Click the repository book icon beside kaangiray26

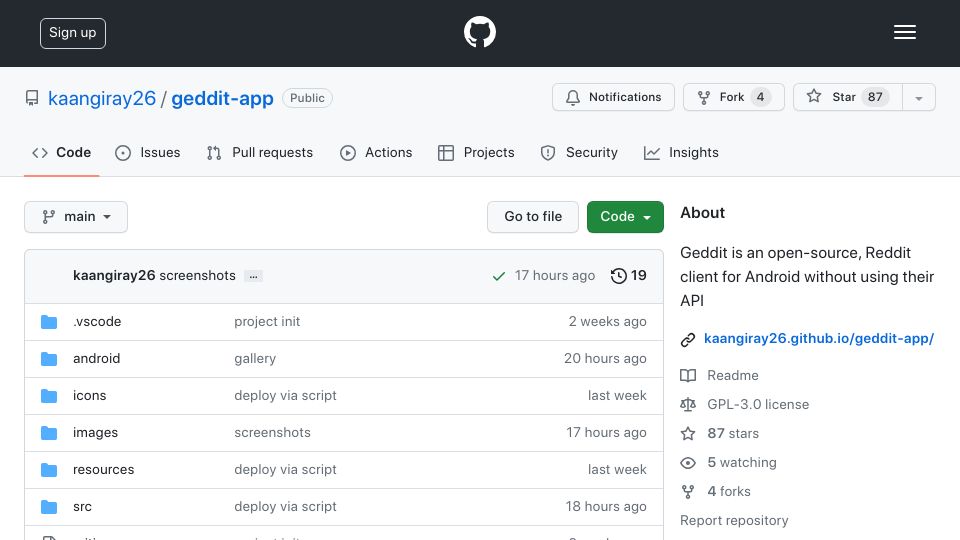32,98
